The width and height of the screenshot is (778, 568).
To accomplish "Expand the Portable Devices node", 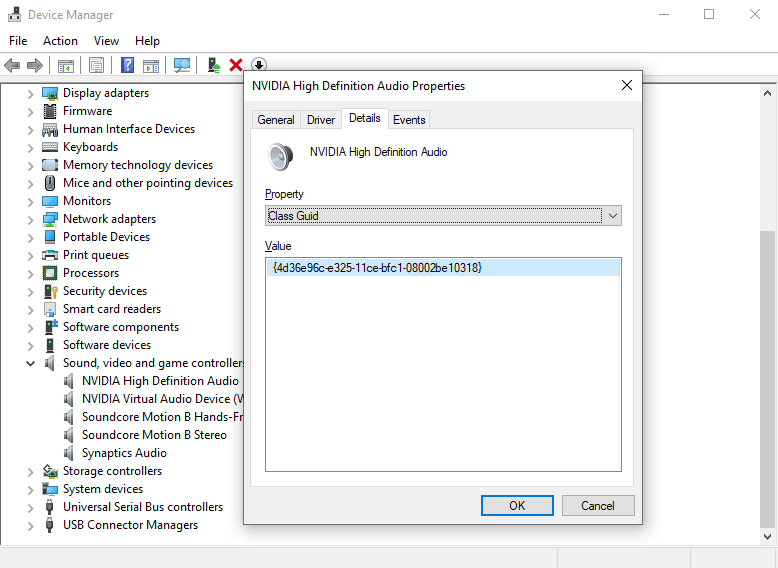I will point(30,238).
